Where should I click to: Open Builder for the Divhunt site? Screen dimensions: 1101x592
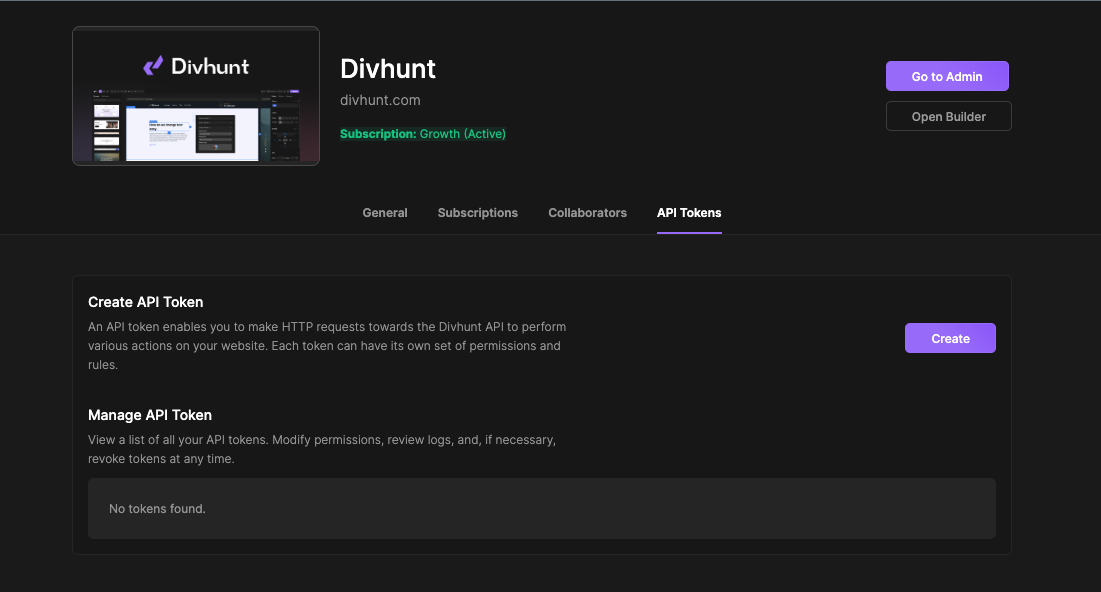tap(948, 116)
